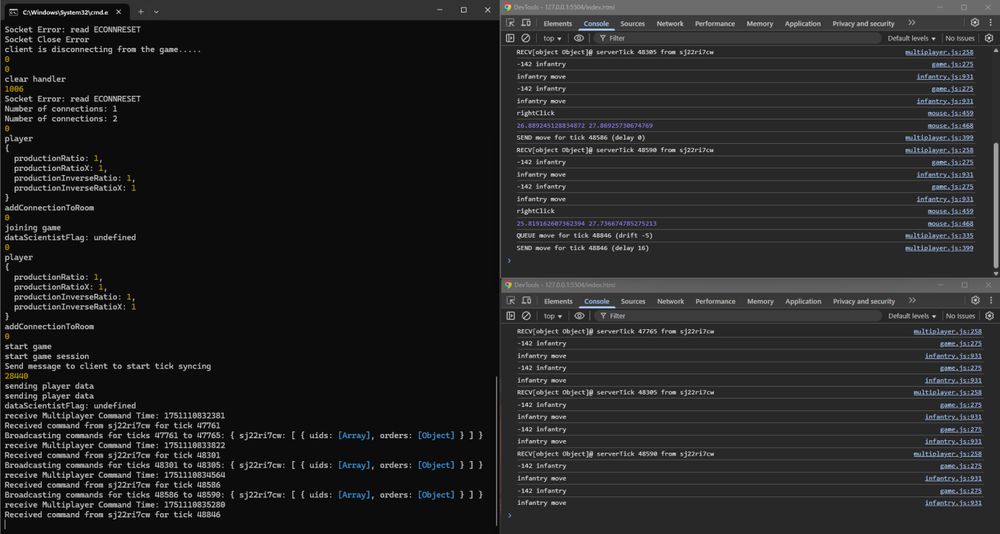This screenshot has width=1000, height=534.
Task: Open multiplayer.js:258 link on serverTick 47765 row
Action: click(947, 331)
